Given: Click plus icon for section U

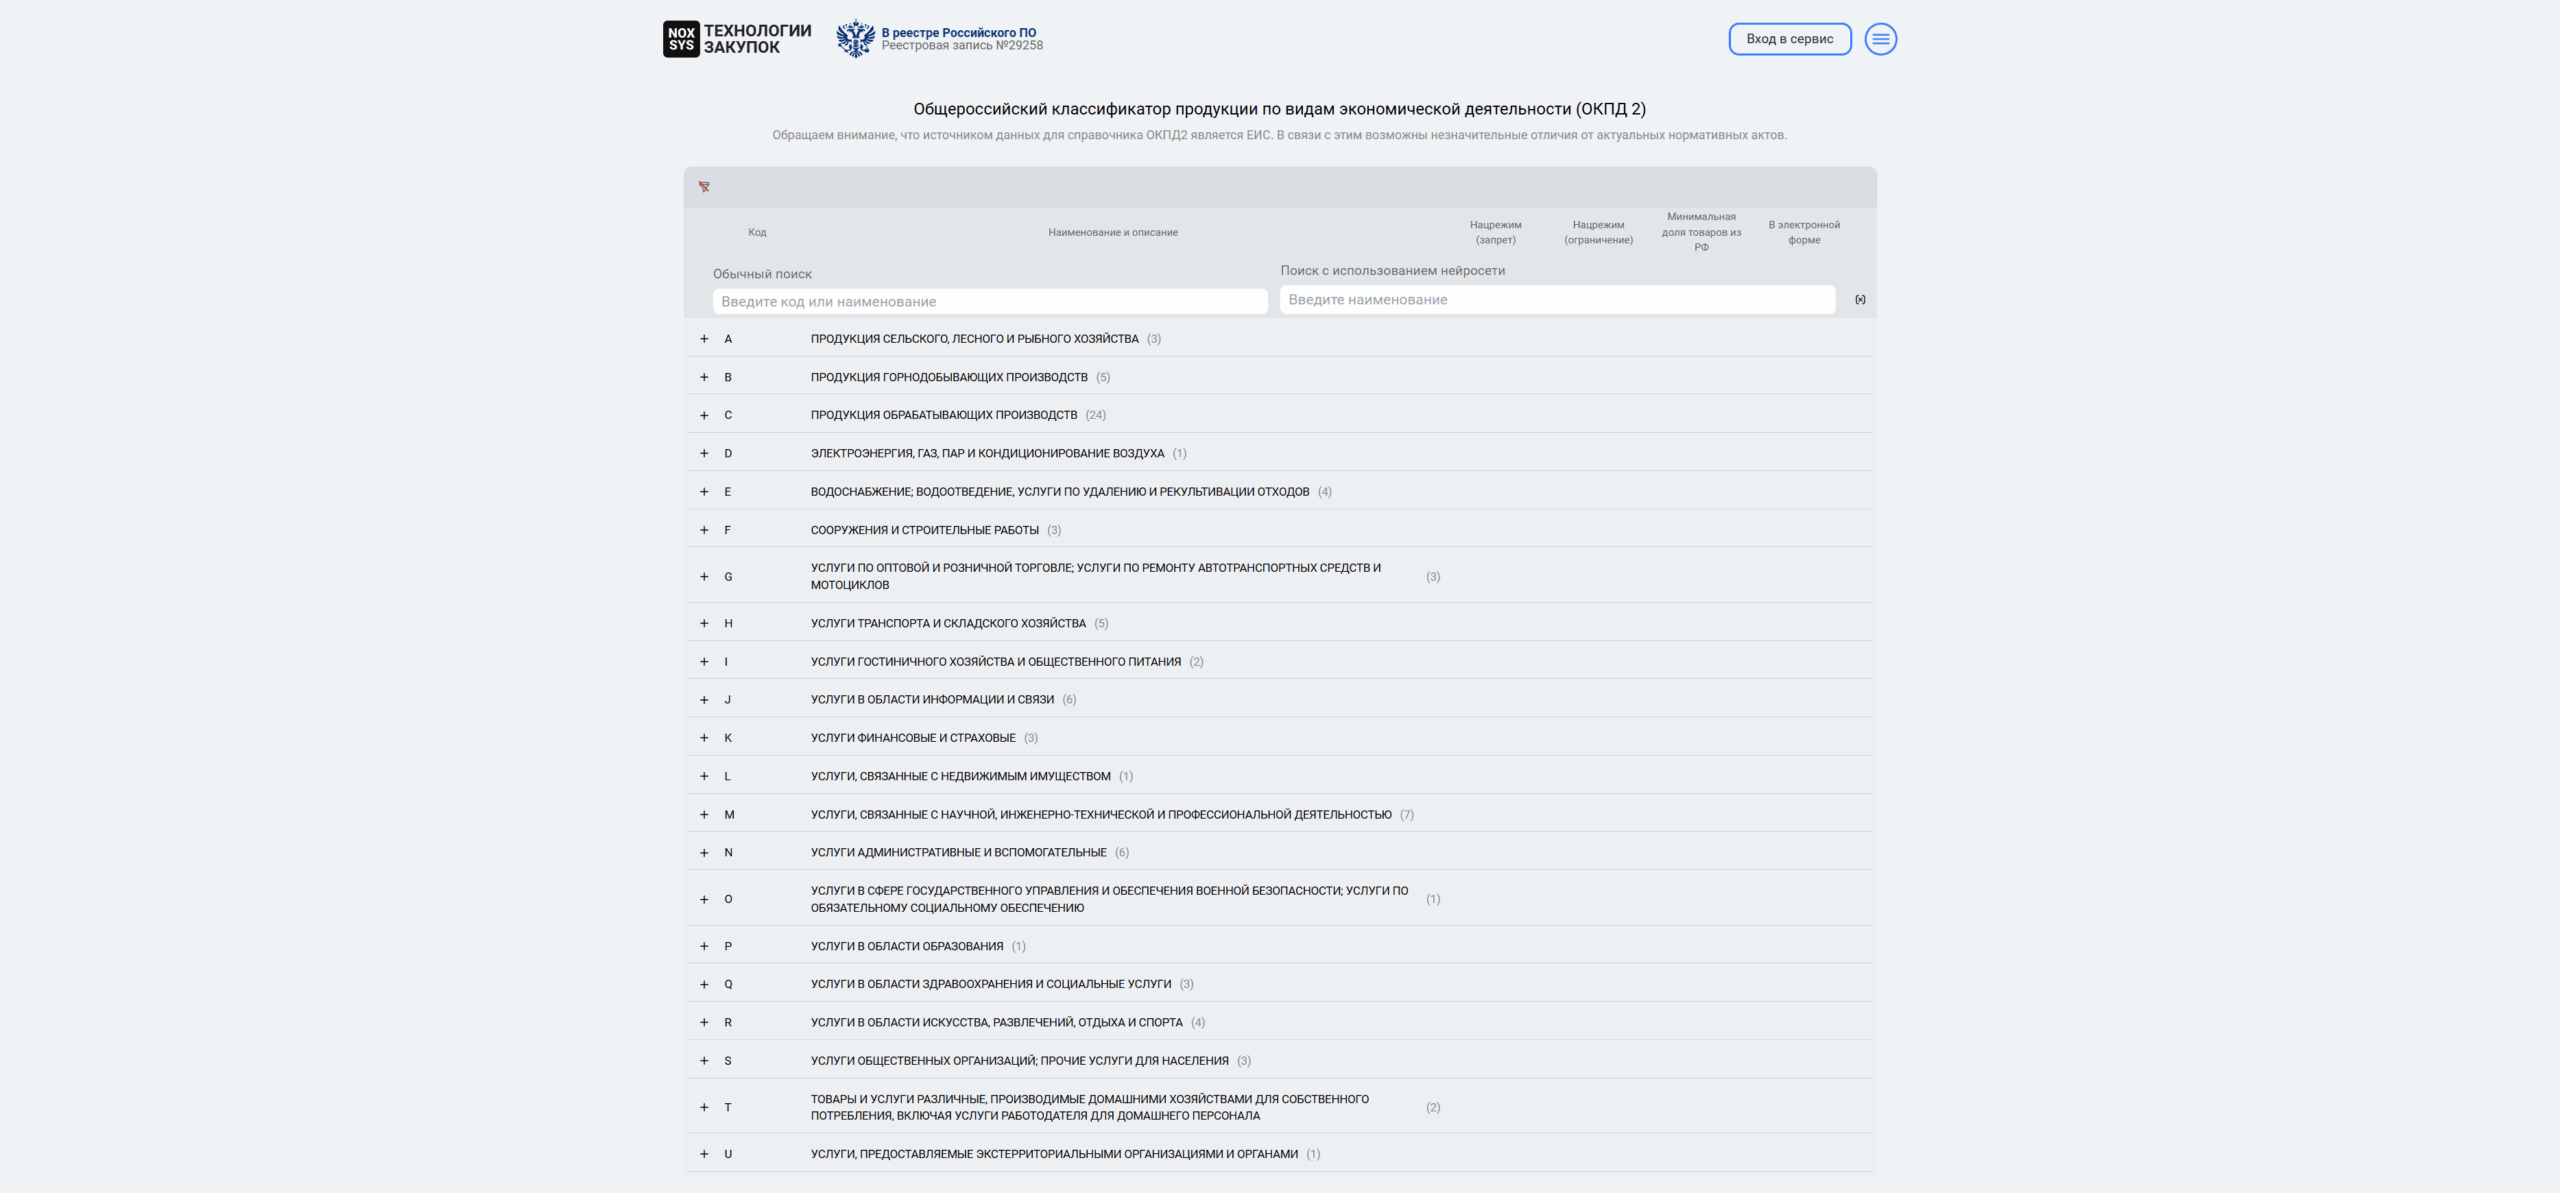Looking at the screenshot, I should pos(704,1154).
